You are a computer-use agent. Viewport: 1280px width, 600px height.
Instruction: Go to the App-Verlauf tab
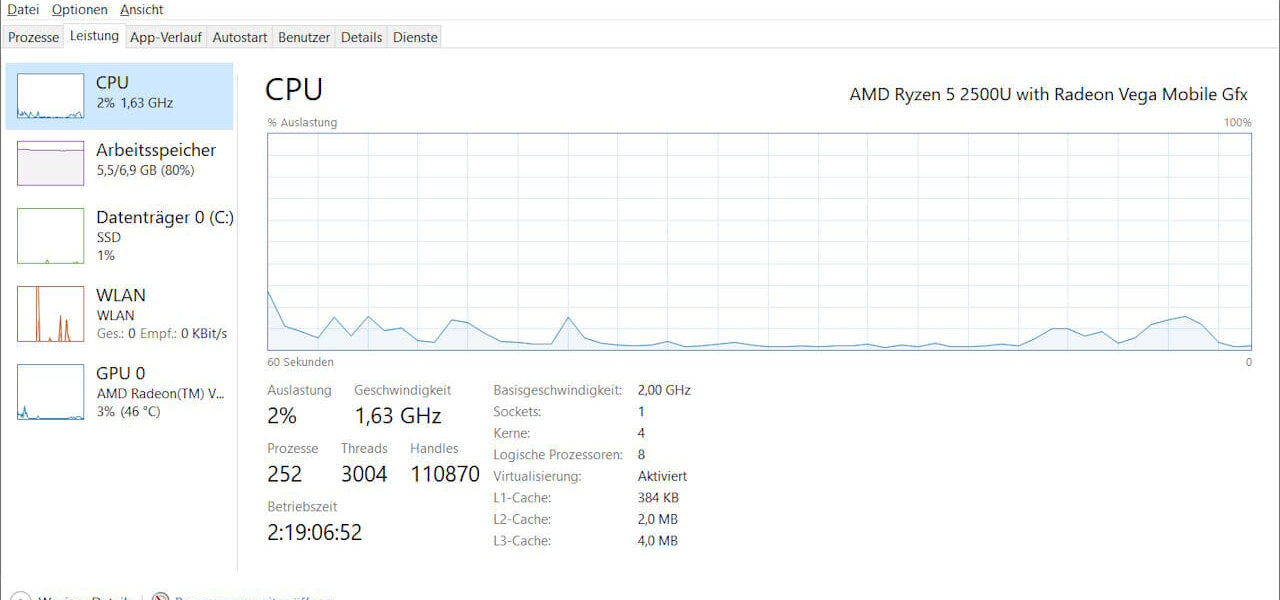pyautogui.click(x=166, y=37)
